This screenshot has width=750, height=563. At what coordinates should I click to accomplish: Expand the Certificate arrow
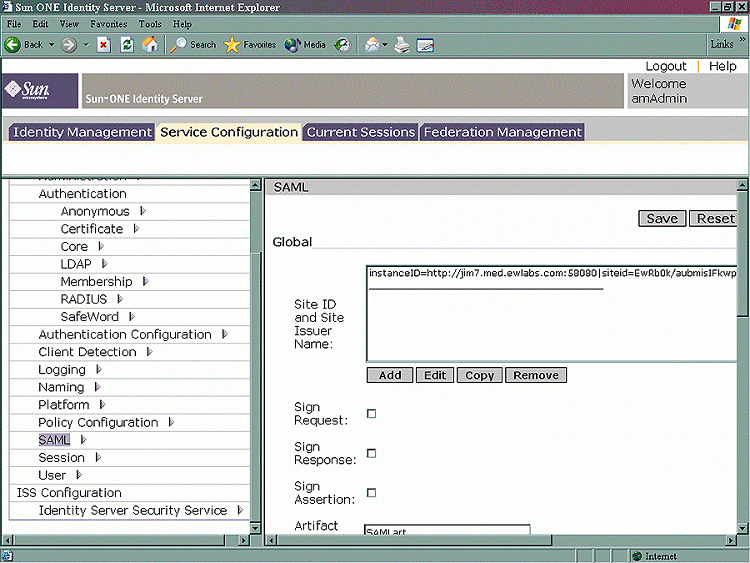pyautogui.click(x=136, y=228)
